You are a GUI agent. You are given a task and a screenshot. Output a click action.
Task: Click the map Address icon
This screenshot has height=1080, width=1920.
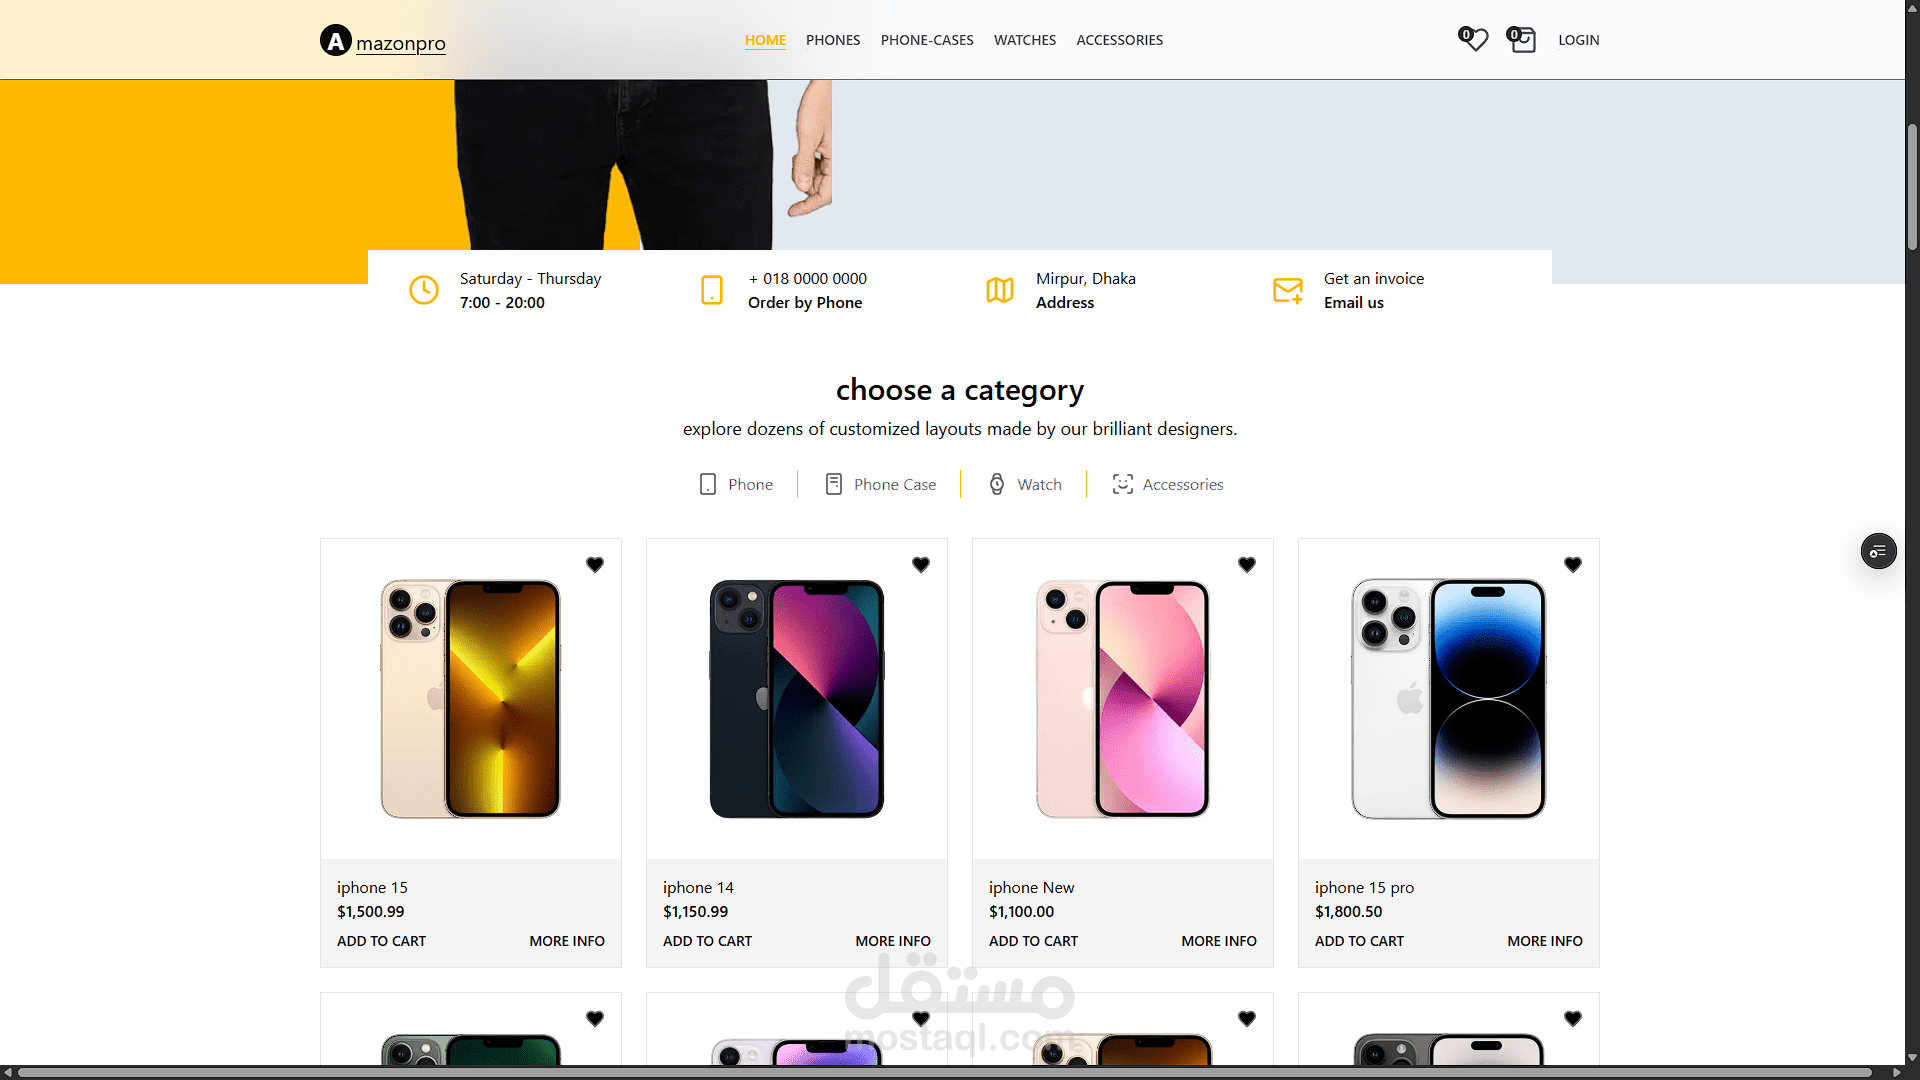(1000, 290)
